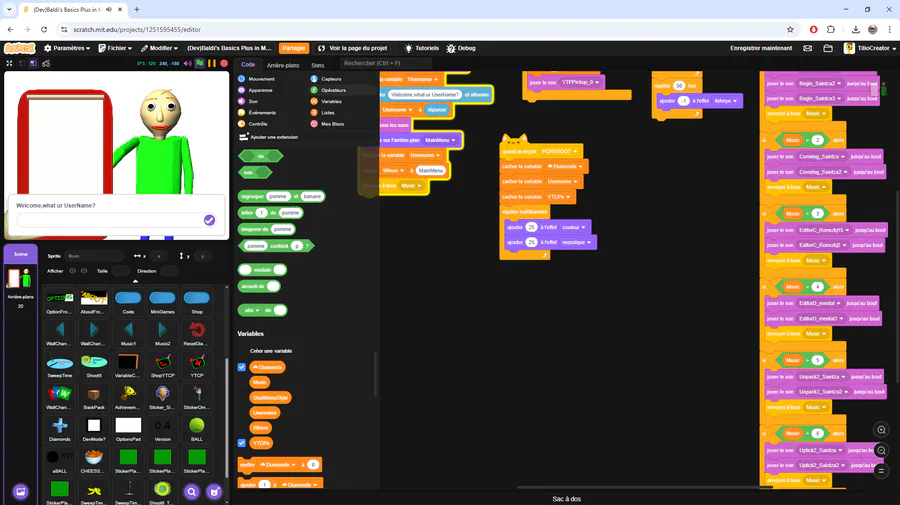The width and height of the screenshot is (900, 505).
Task: Select the Music1 sprite
Action: [x=128, y=333]
